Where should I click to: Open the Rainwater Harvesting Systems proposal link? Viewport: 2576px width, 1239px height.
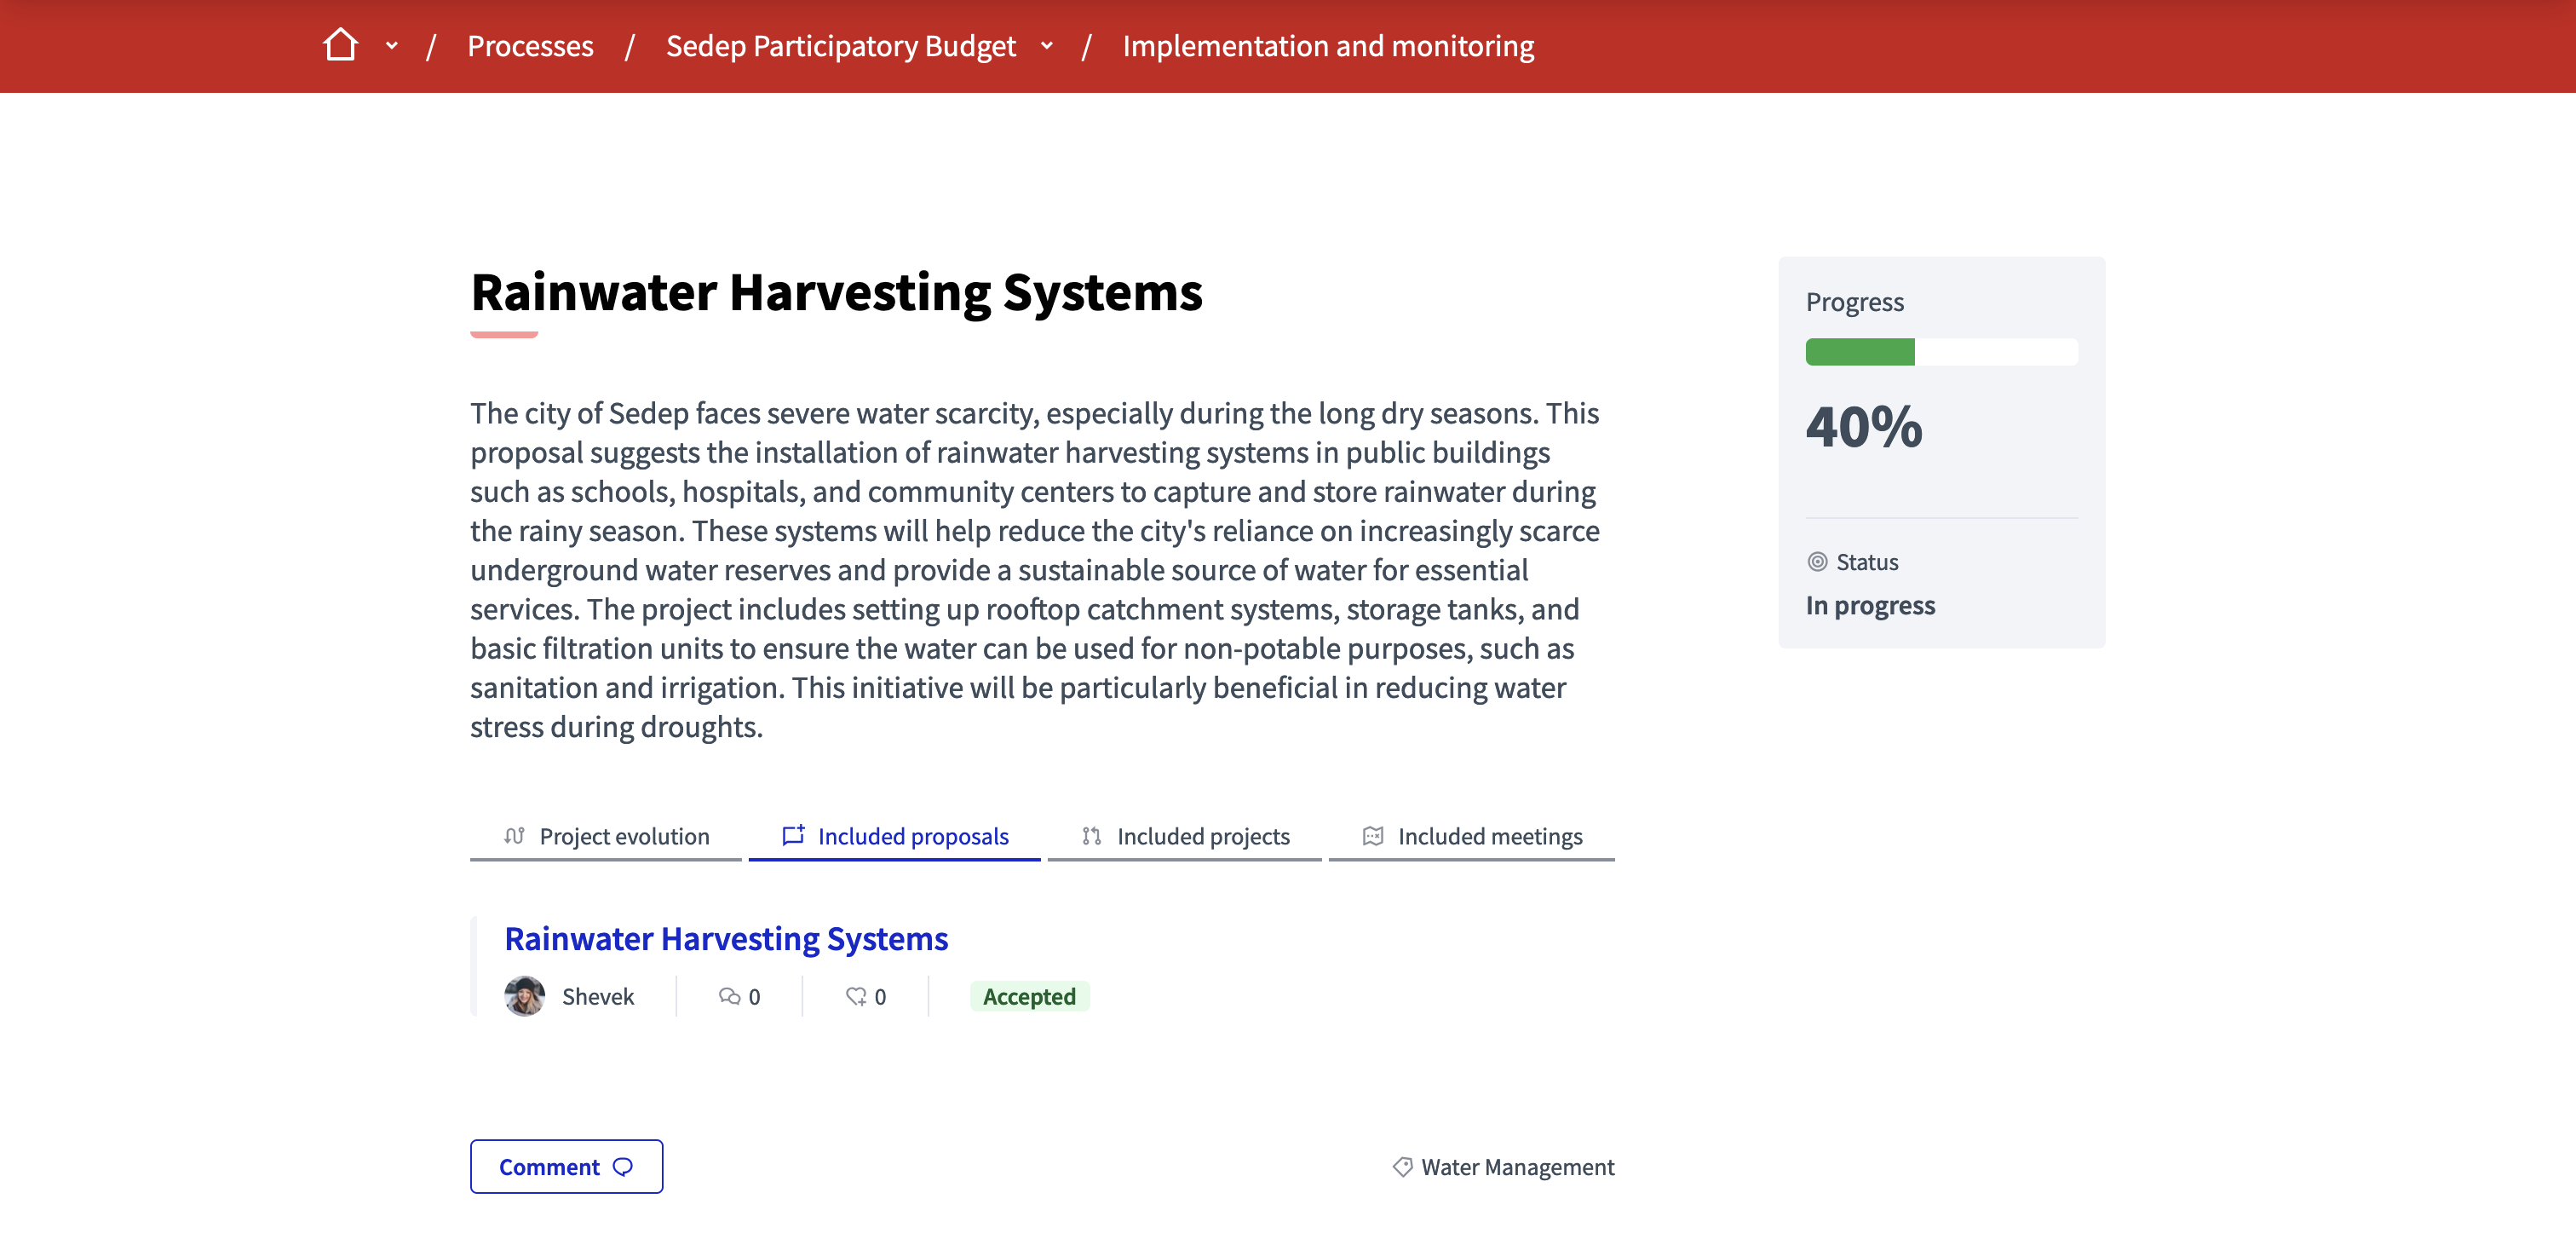point(726,938)
